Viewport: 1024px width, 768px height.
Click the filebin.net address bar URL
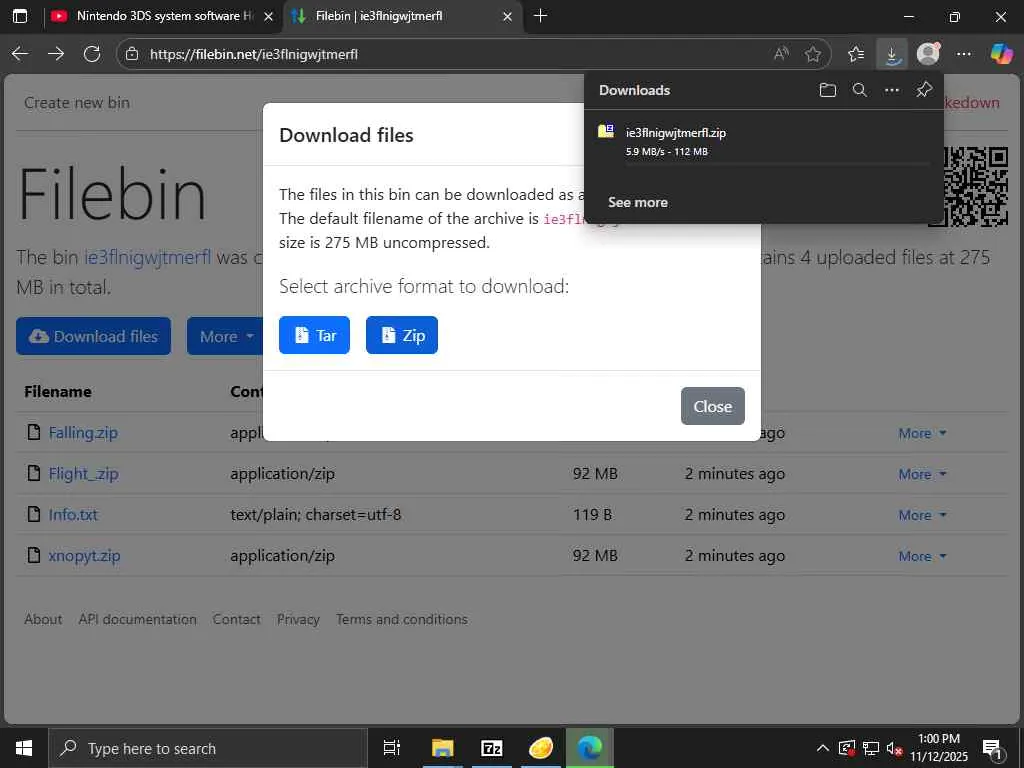pyautogui.click(x=253, y=54)
